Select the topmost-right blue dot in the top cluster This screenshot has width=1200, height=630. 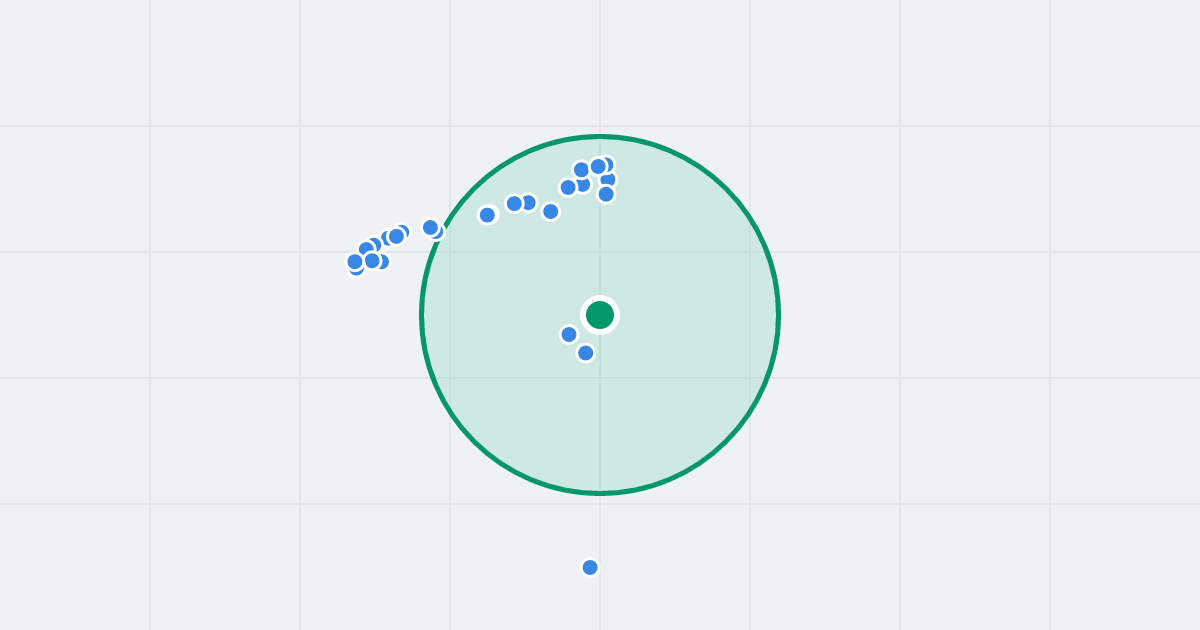pos(605,165)
